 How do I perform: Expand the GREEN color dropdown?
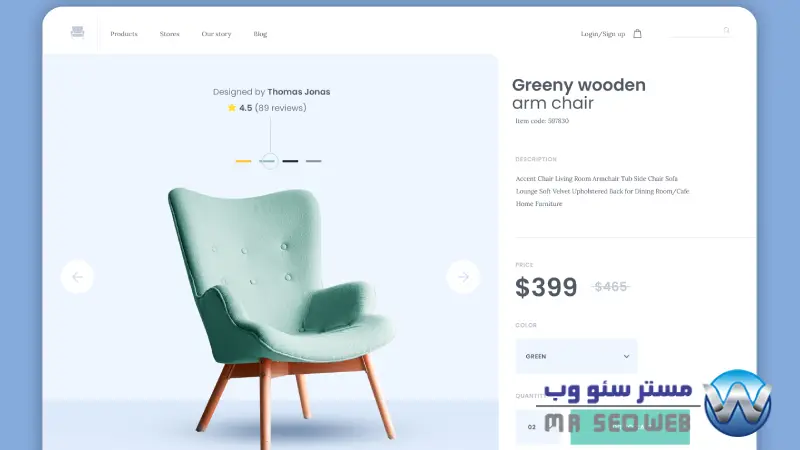point(576,356)
